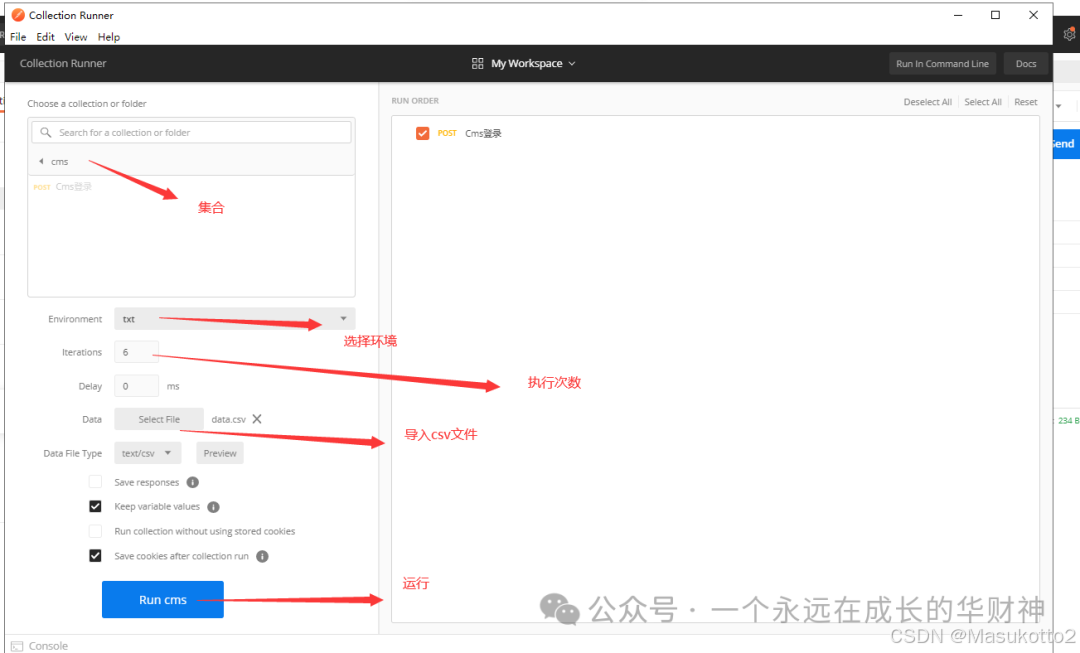The image size is (1080, 653).
Task: Click the workspace grid icon
Action: tap(477, 63)
